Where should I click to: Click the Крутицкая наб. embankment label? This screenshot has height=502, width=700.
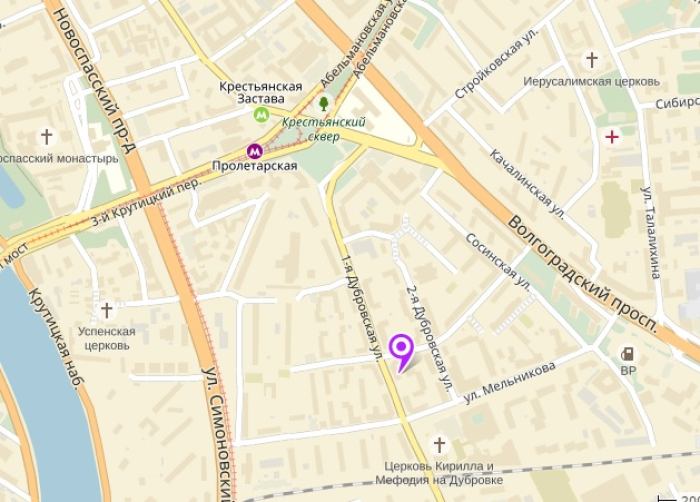56,339
